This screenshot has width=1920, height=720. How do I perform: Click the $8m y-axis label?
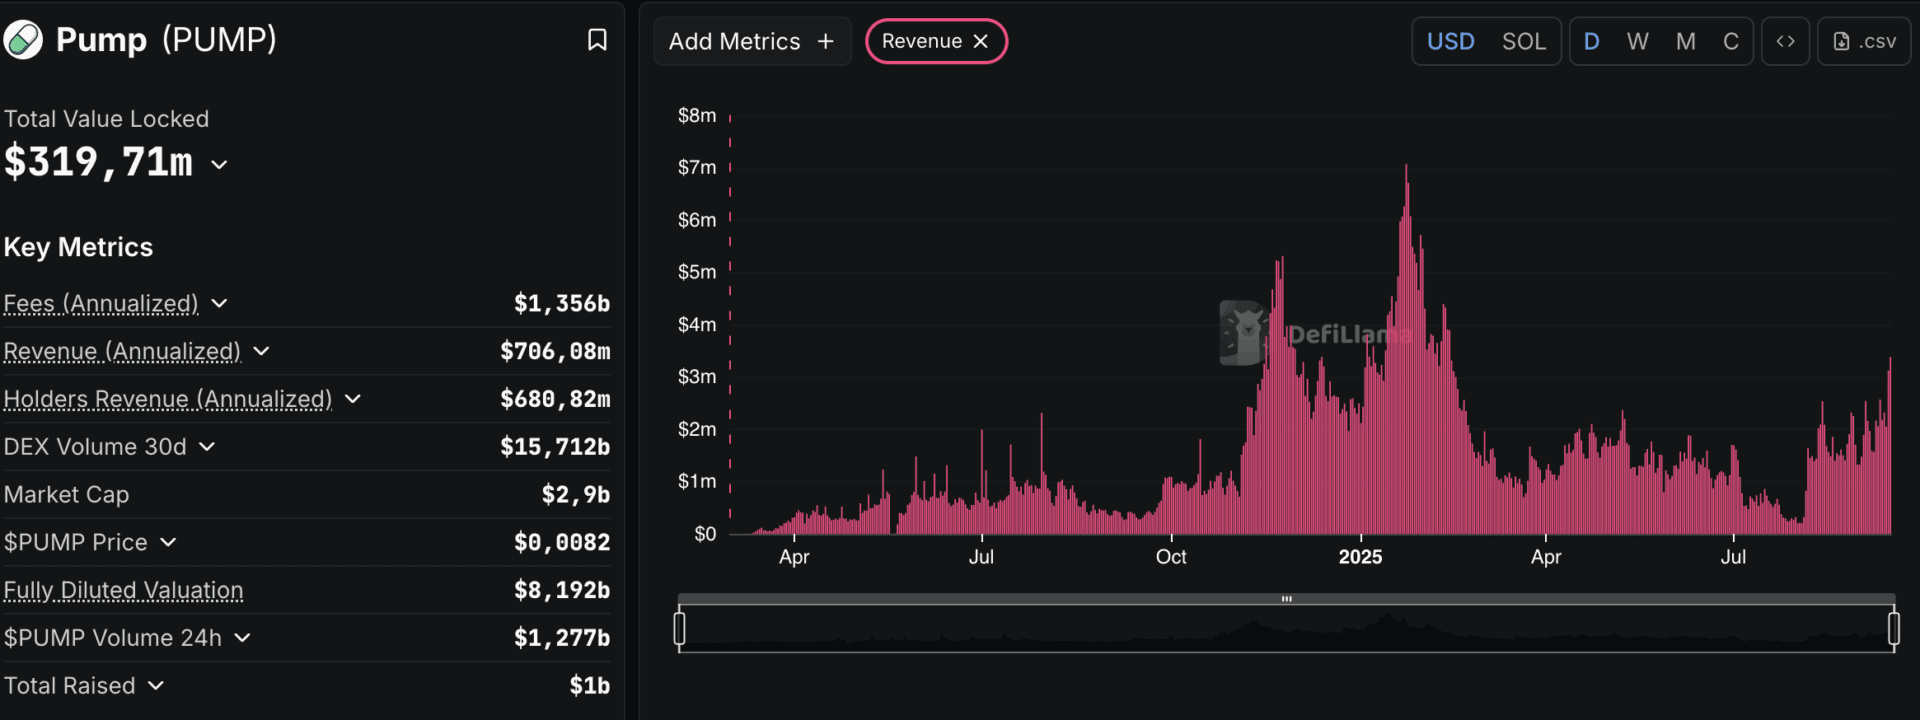pyautogui.click(x=697, y=115)
